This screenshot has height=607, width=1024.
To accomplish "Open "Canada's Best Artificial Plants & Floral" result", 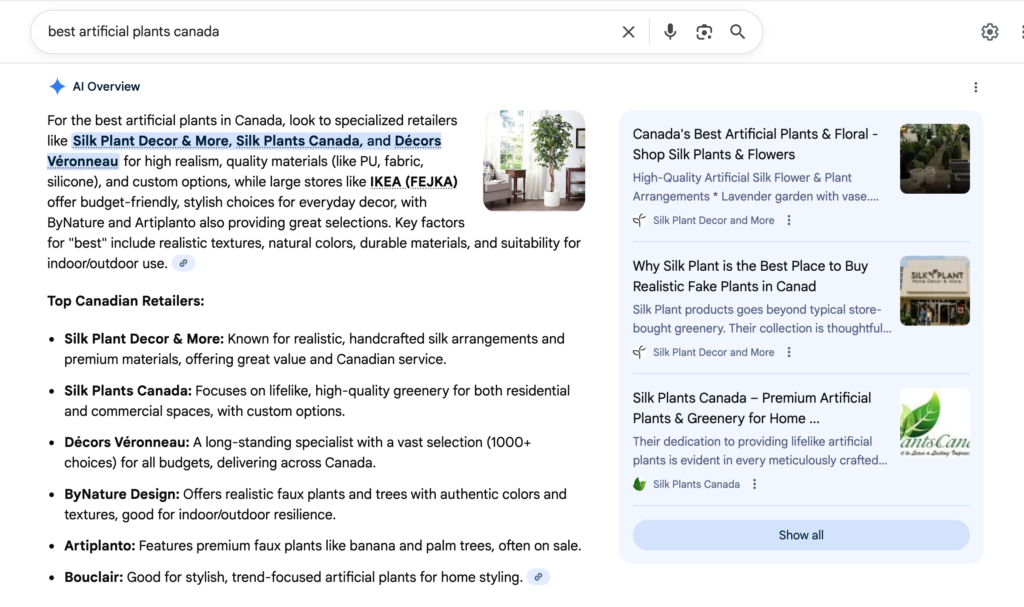I will pyautogui.click(x=755, y=144).
